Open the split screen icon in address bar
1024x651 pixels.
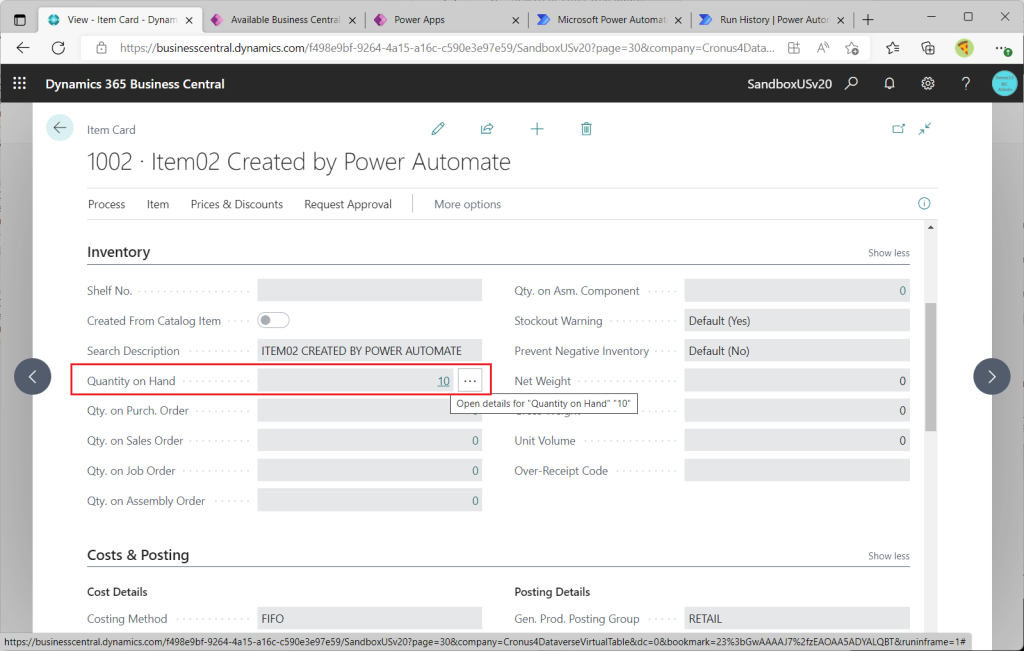[794, 48]
